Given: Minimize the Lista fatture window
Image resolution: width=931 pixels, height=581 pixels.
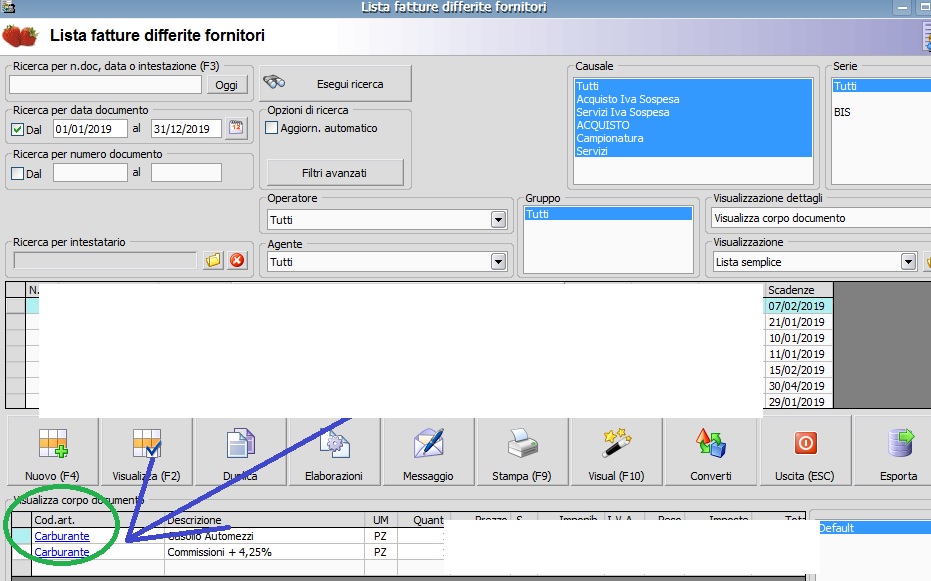Looking at the screenshot, I should pos(902,8).
